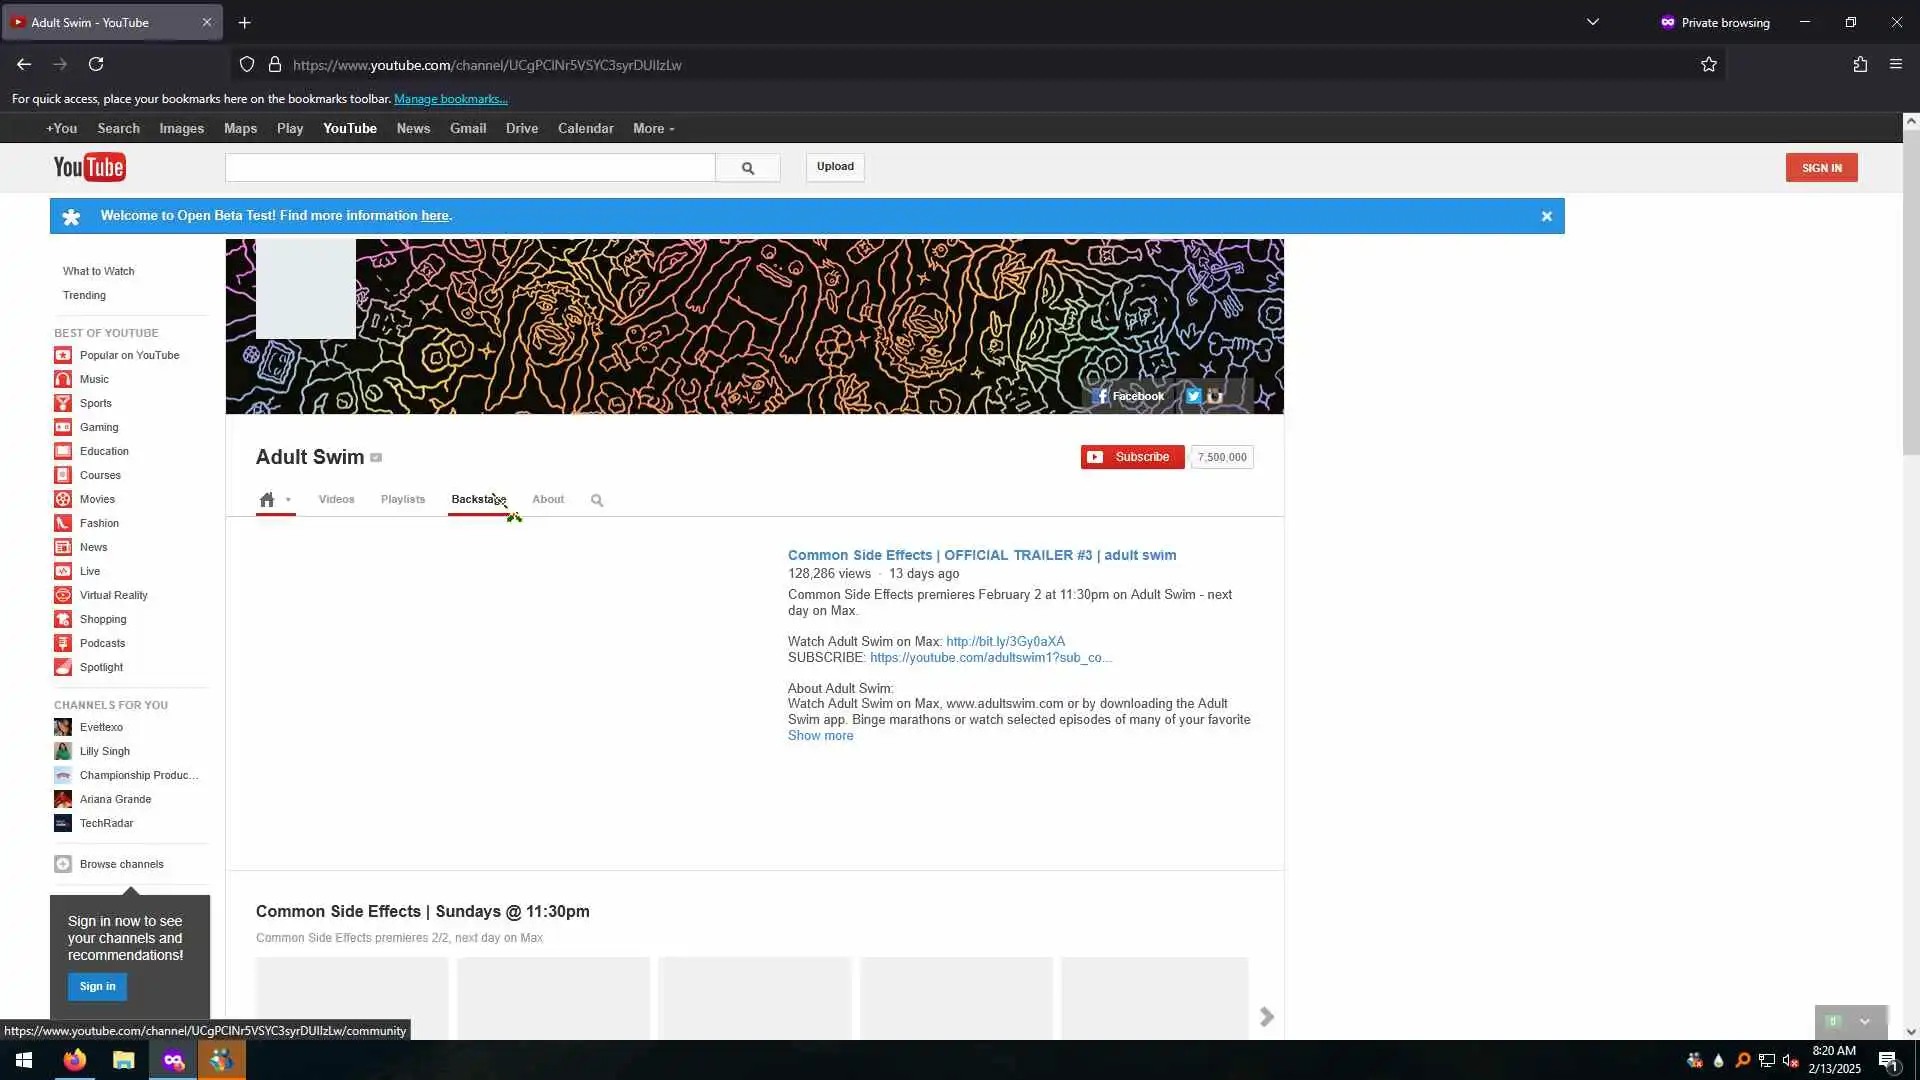
Task: Open the Firefox extensions icon
Action: [x=1859, y=65]
